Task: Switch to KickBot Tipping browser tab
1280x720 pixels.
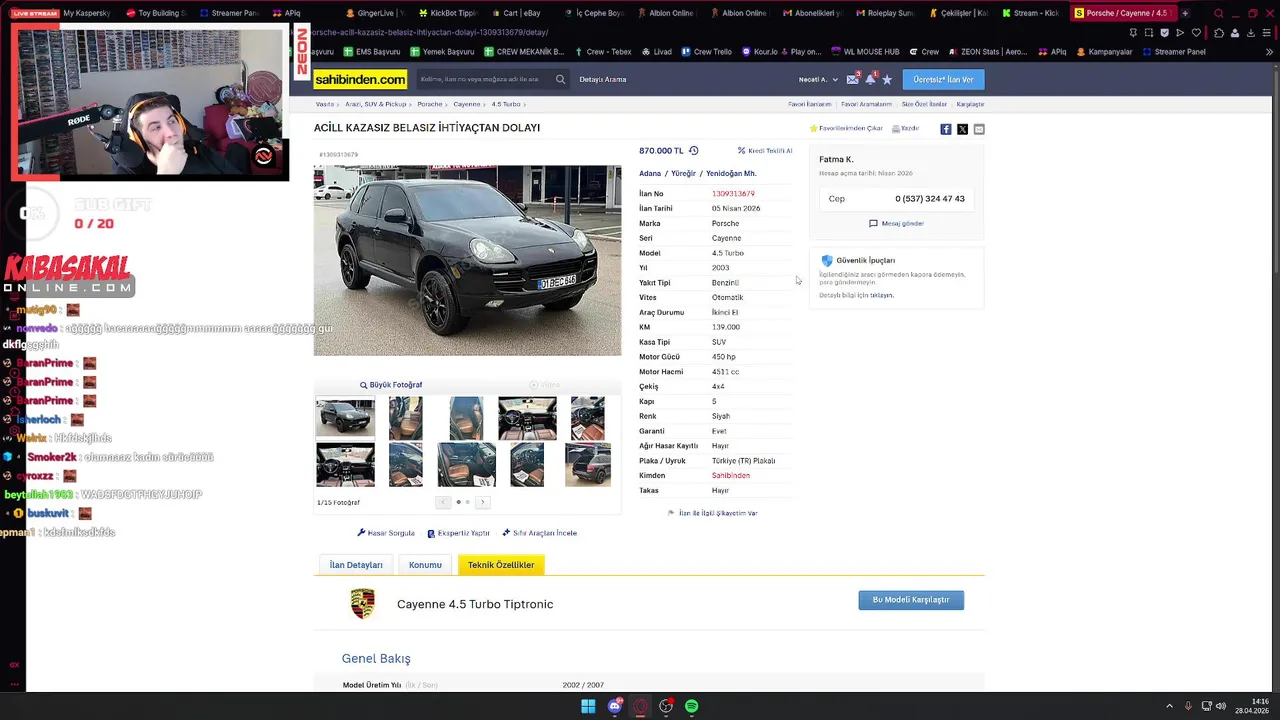Action: [447, 13]
